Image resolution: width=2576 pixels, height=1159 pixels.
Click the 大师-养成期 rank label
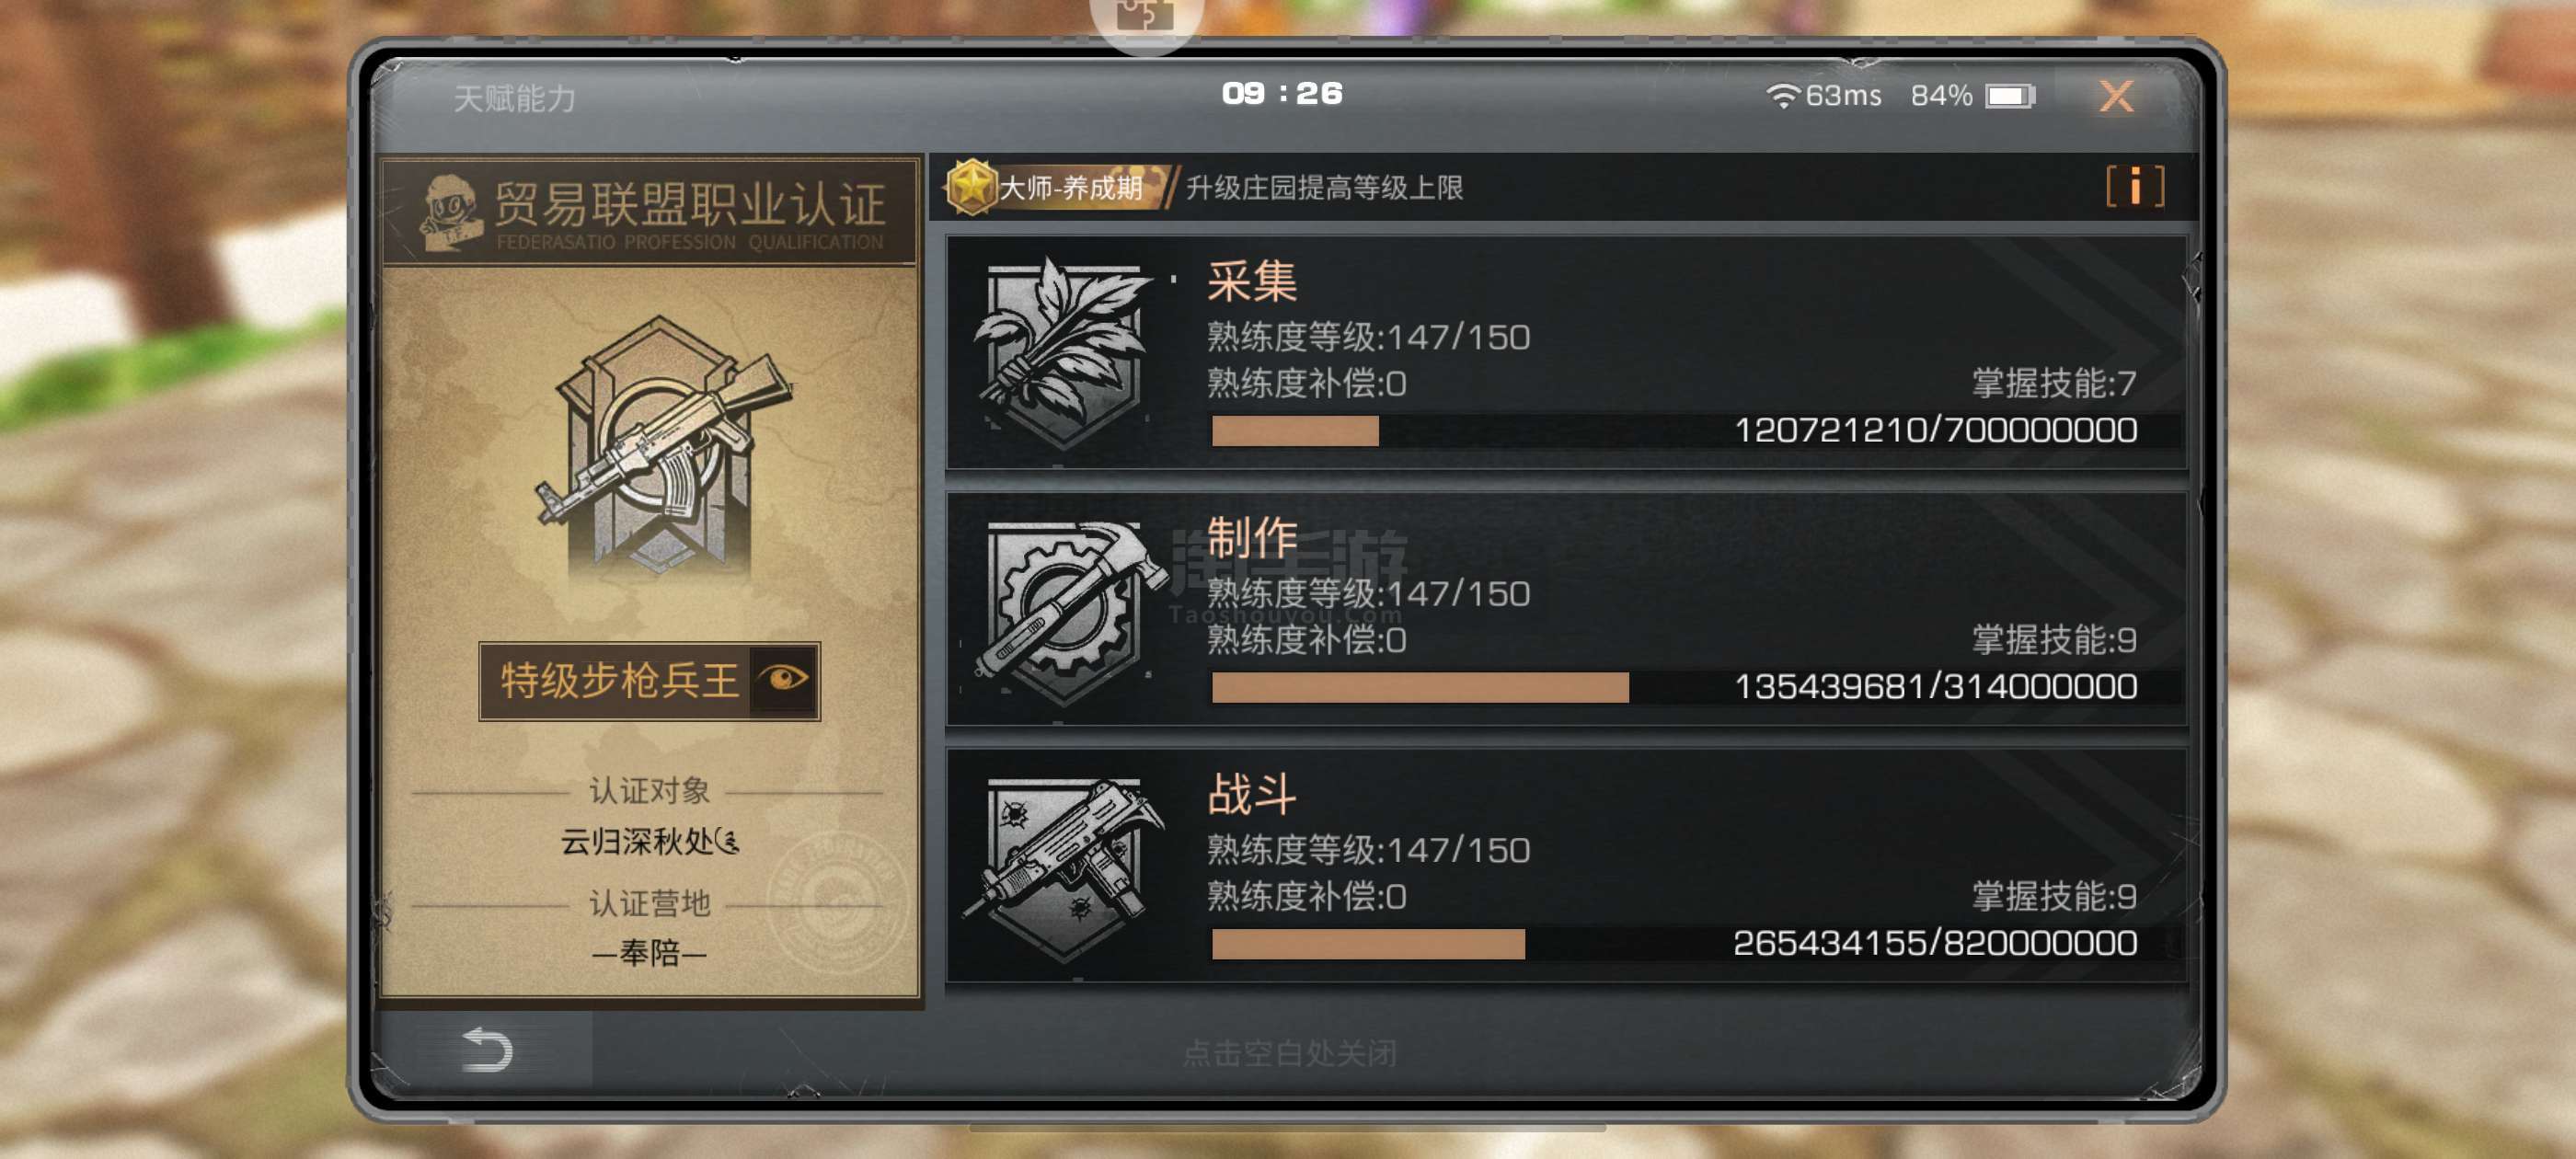(1071, 187)
